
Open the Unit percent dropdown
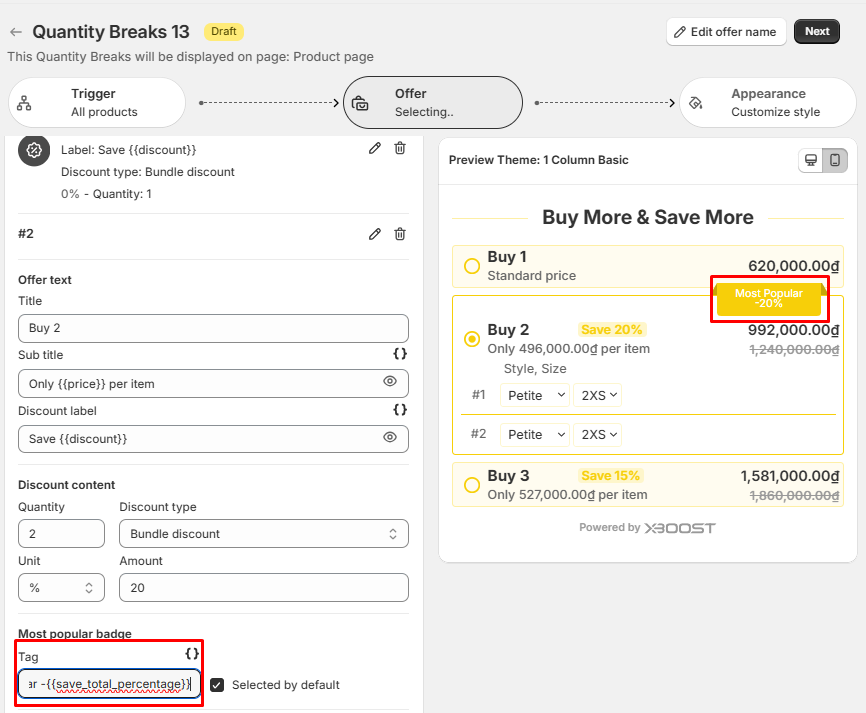point(61,588)
